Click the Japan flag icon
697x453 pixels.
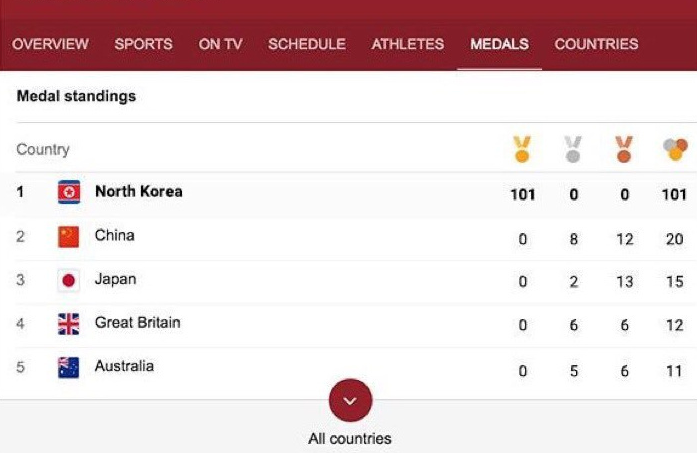point(68,280)
